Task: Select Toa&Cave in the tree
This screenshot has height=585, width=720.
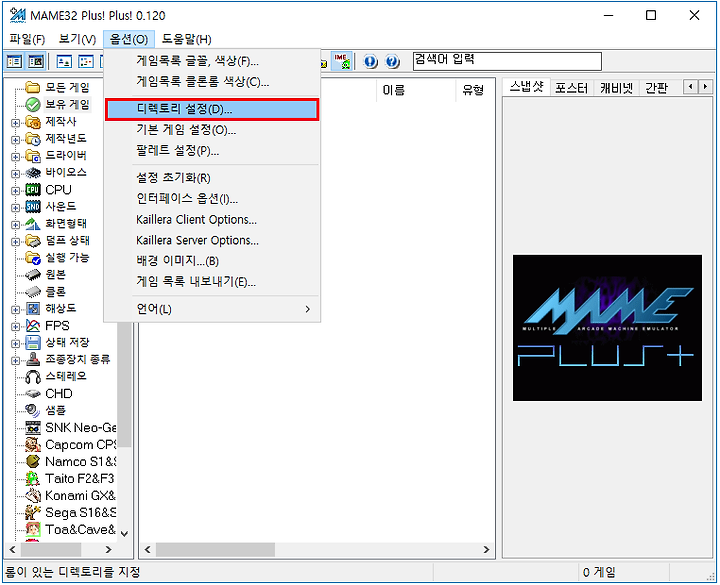Action: pos(80,529)
